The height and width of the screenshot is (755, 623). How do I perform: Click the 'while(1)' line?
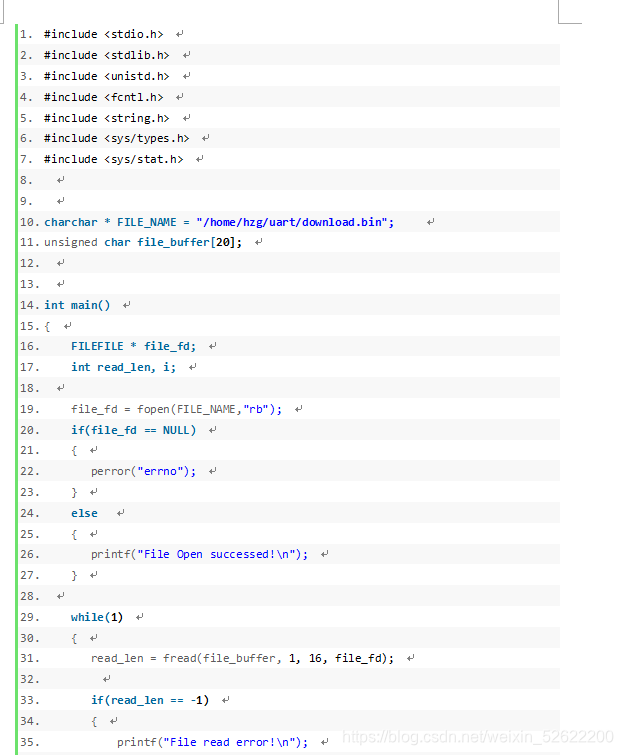97,617
